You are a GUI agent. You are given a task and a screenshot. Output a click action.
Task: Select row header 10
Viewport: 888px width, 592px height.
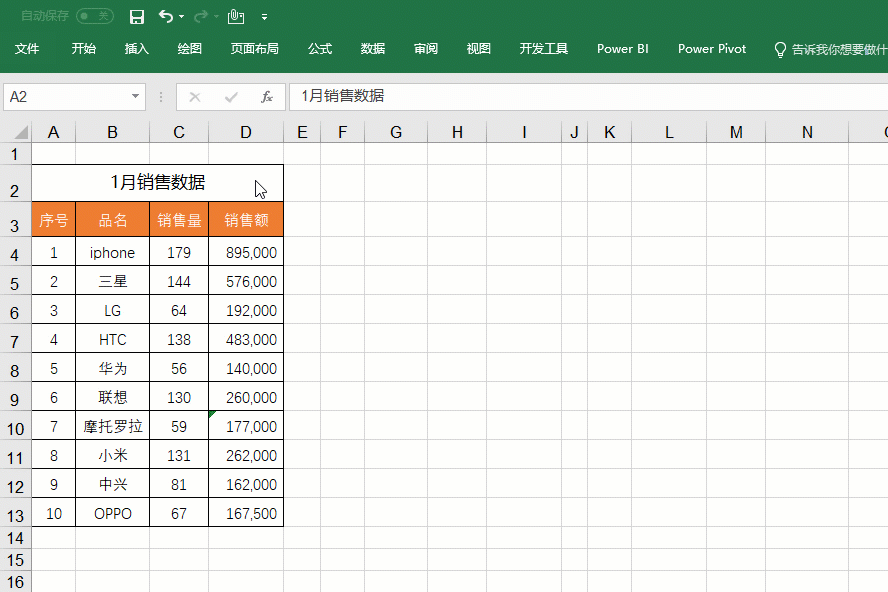(15, 428)
